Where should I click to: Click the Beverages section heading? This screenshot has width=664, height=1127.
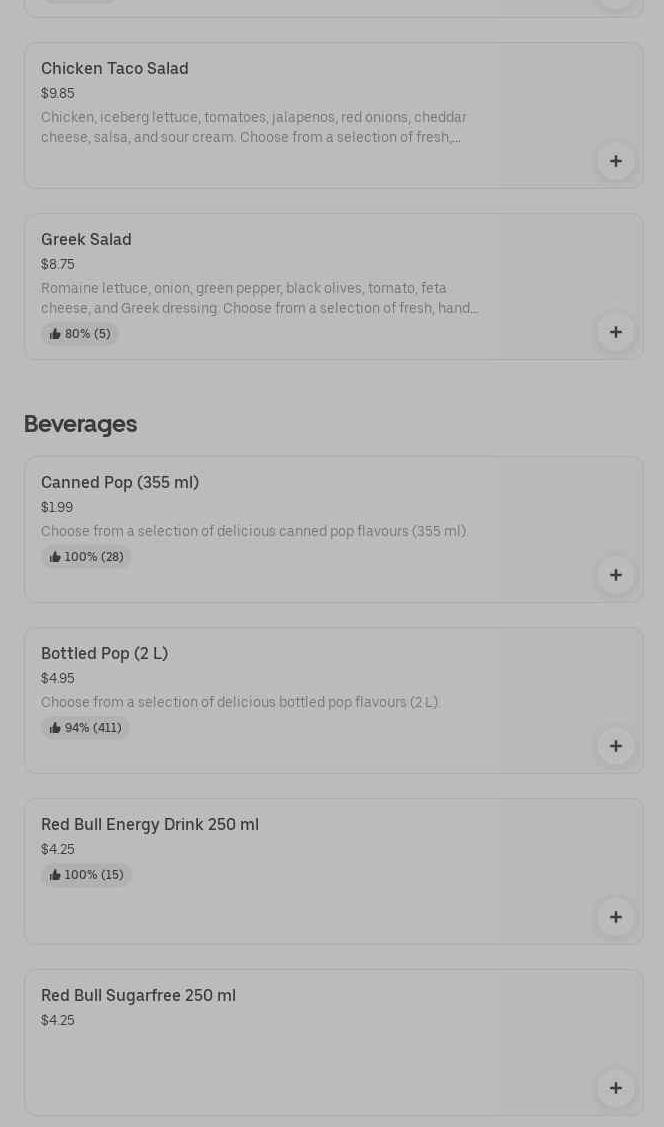pos(80,424)
